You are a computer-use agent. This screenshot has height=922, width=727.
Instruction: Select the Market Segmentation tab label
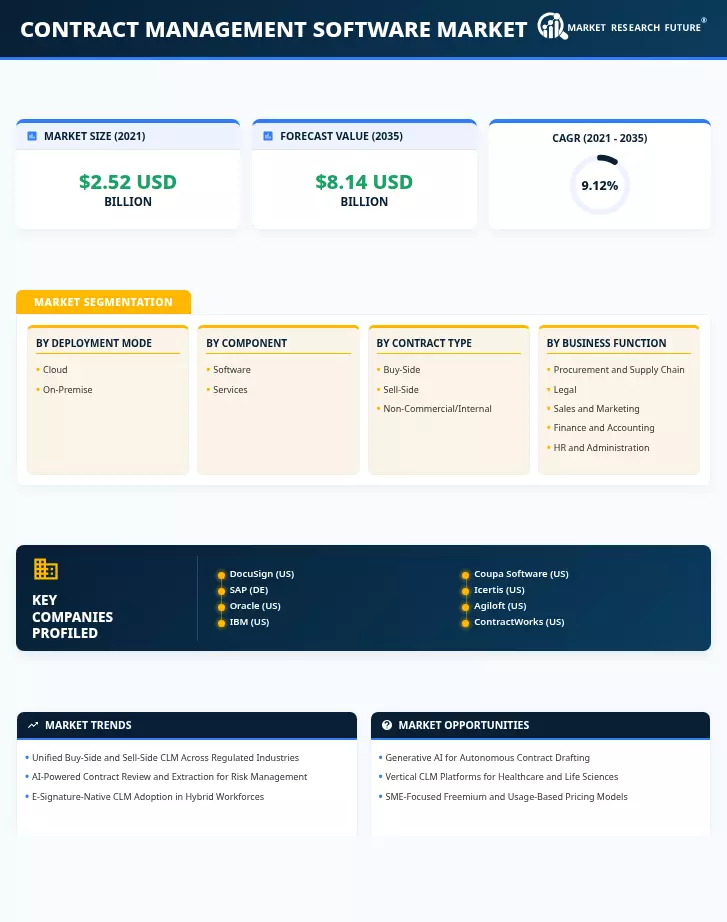click(x=104, y=302)
